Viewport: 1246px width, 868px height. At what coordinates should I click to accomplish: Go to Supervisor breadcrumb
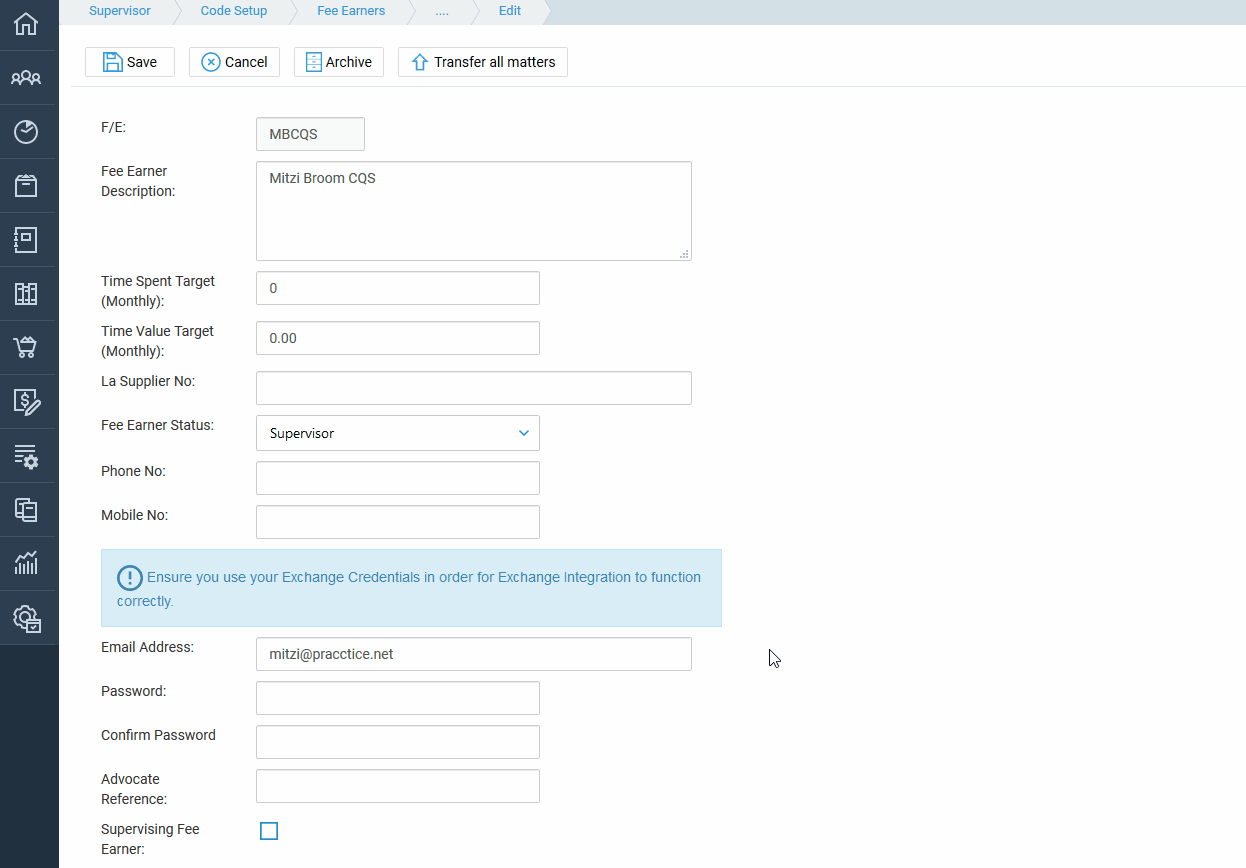(120, 11)
